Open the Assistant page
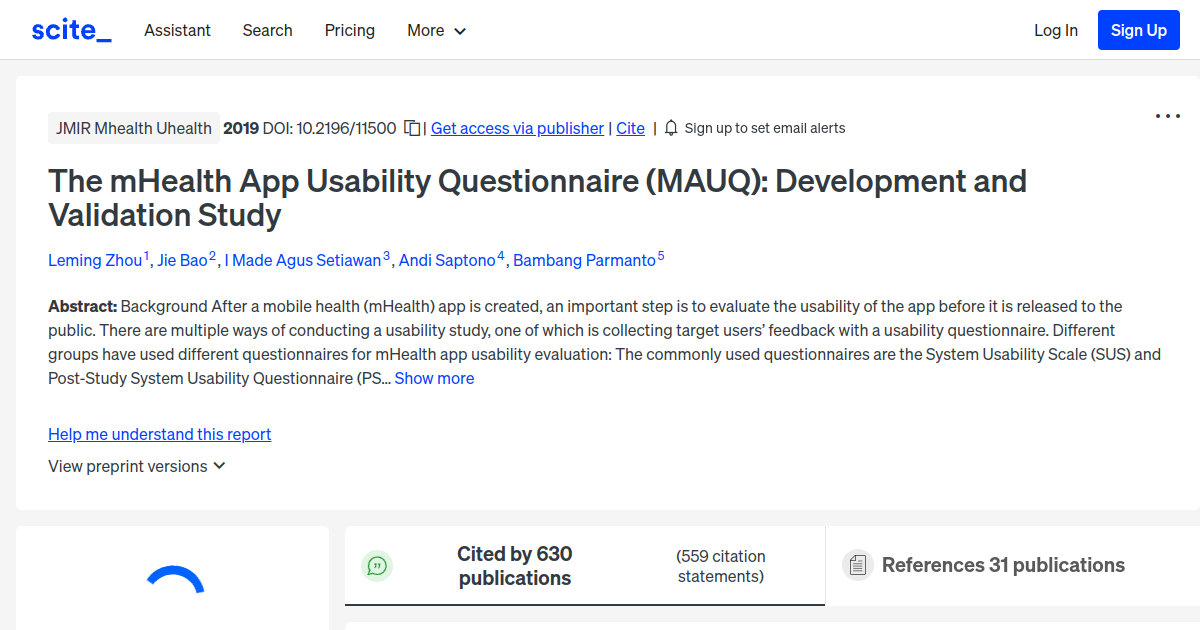The image size is (1200, 630). (177, 30)
